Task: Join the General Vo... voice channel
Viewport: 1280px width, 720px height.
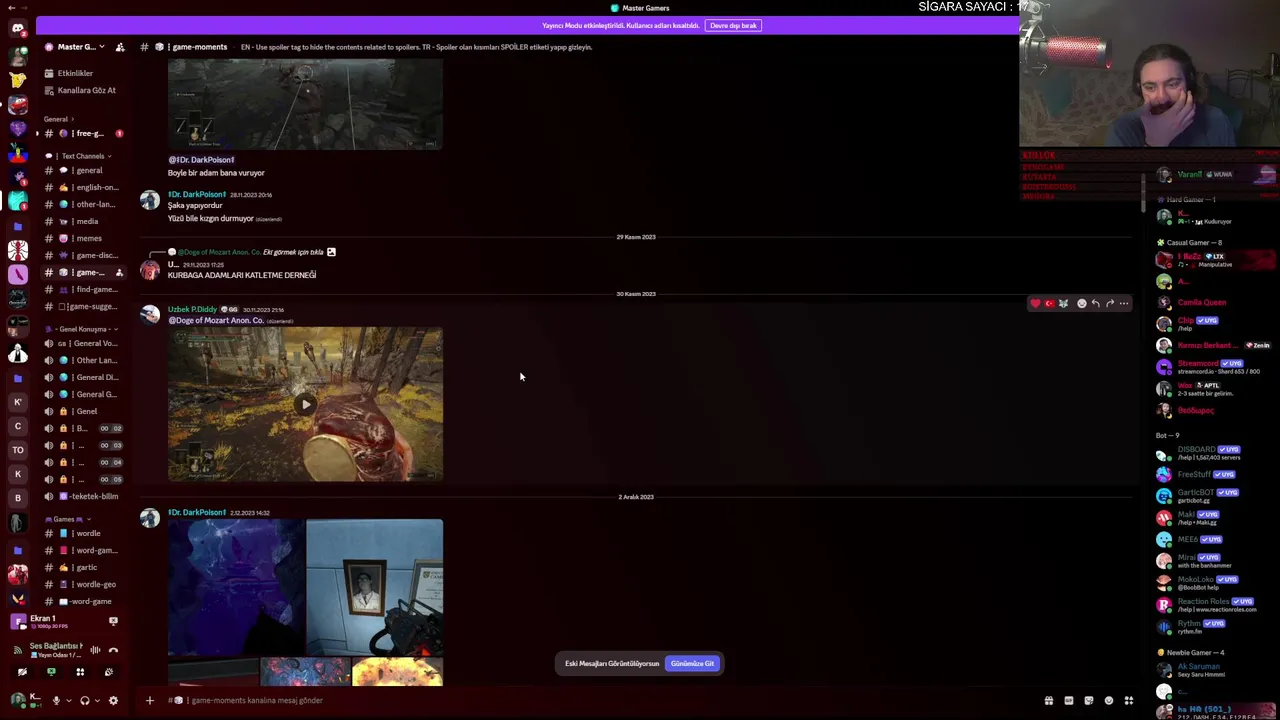Action: click(82, 343)
